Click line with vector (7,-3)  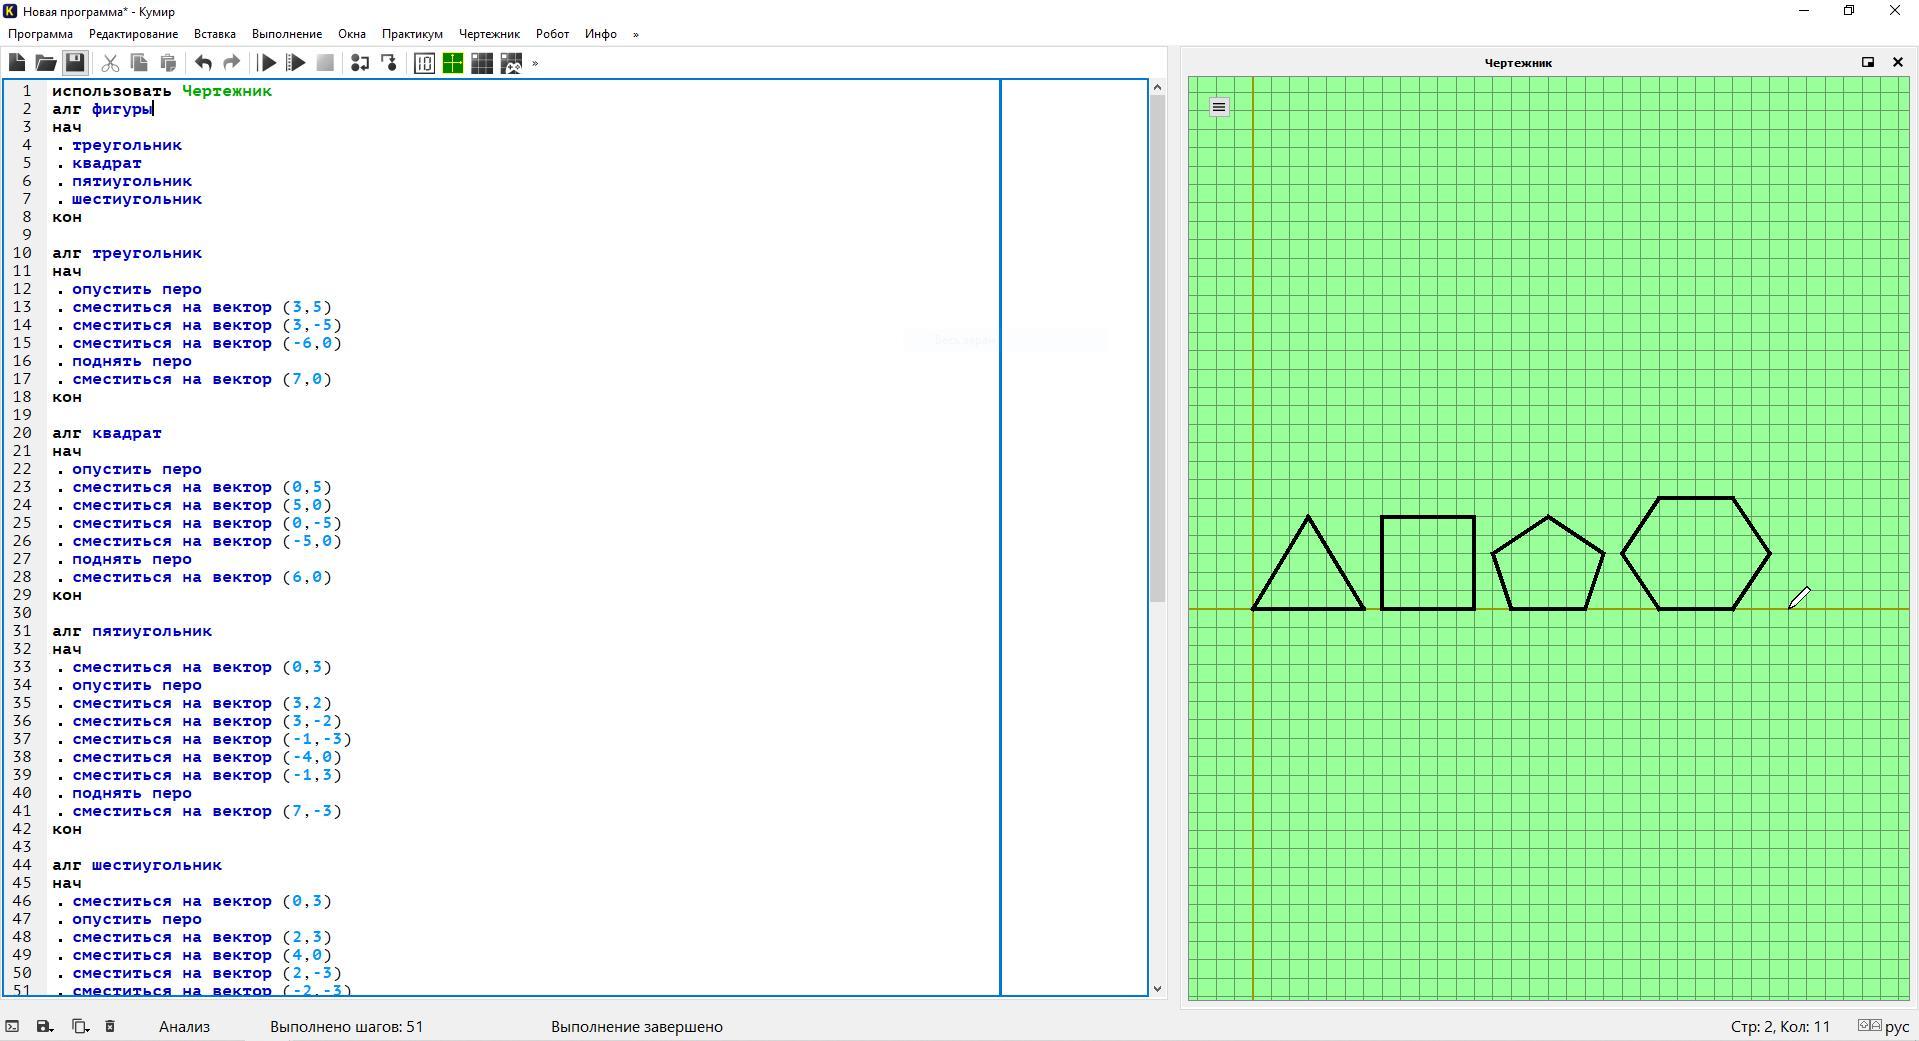pyautogui.click(x=207, y=811)
